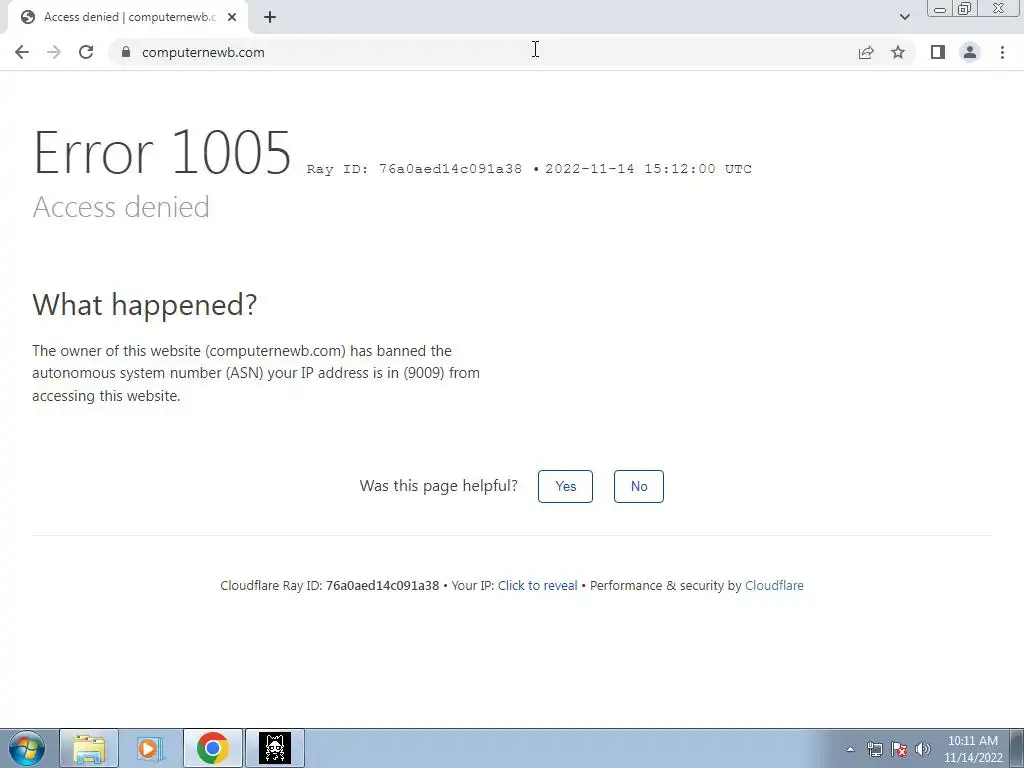Viewport: 1024px width, 768px height.
Task: Show hidden system tray icons
Action: [850, 749]
